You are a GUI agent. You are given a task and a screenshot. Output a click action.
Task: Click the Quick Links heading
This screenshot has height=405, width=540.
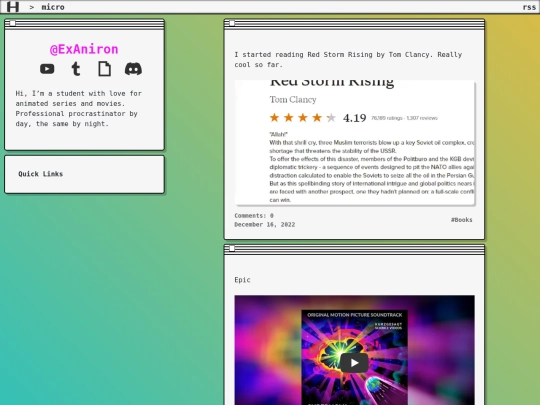click(x=41, y=174)
